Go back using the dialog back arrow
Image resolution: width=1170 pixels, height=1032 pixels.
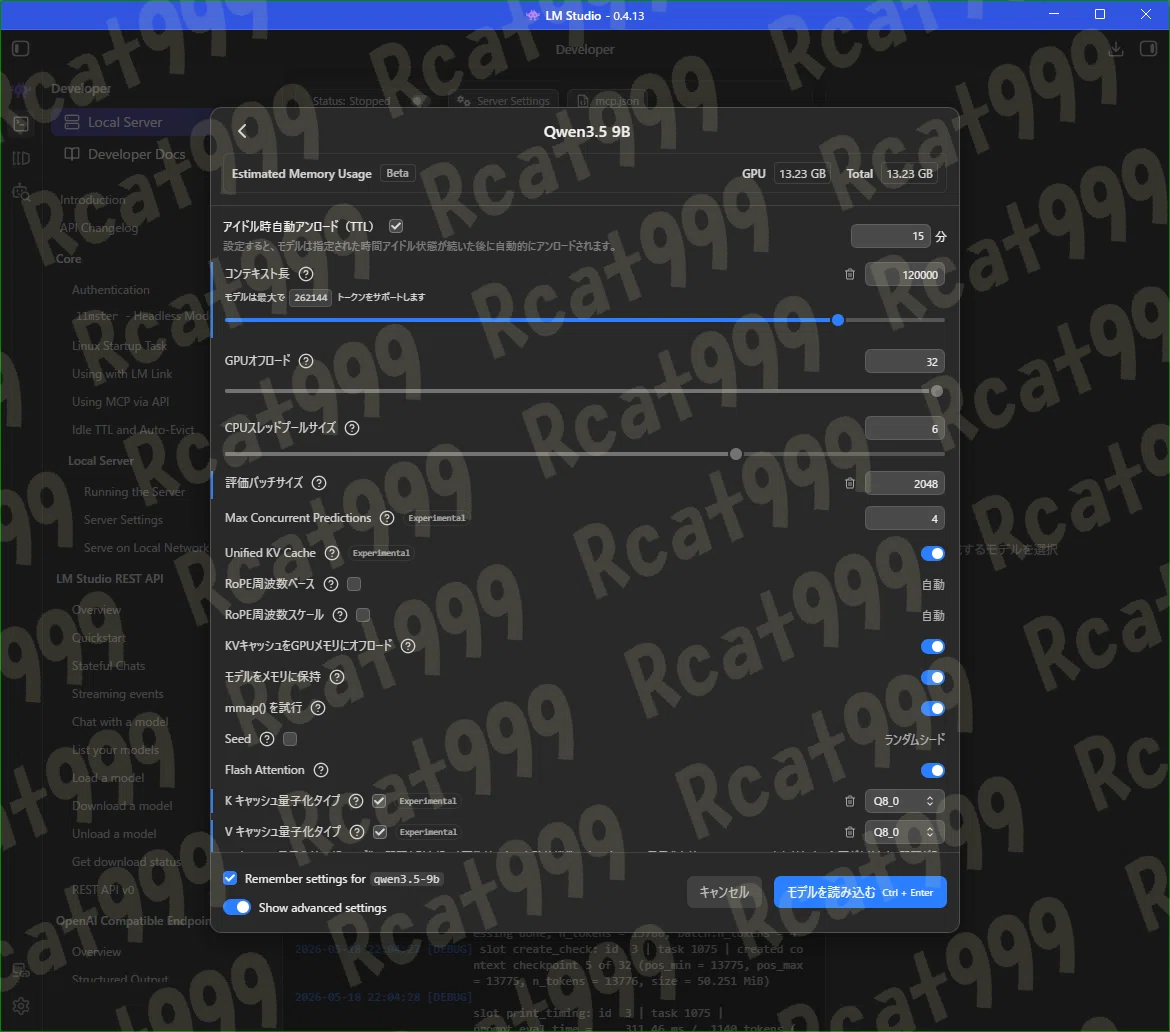click(242, 131)
